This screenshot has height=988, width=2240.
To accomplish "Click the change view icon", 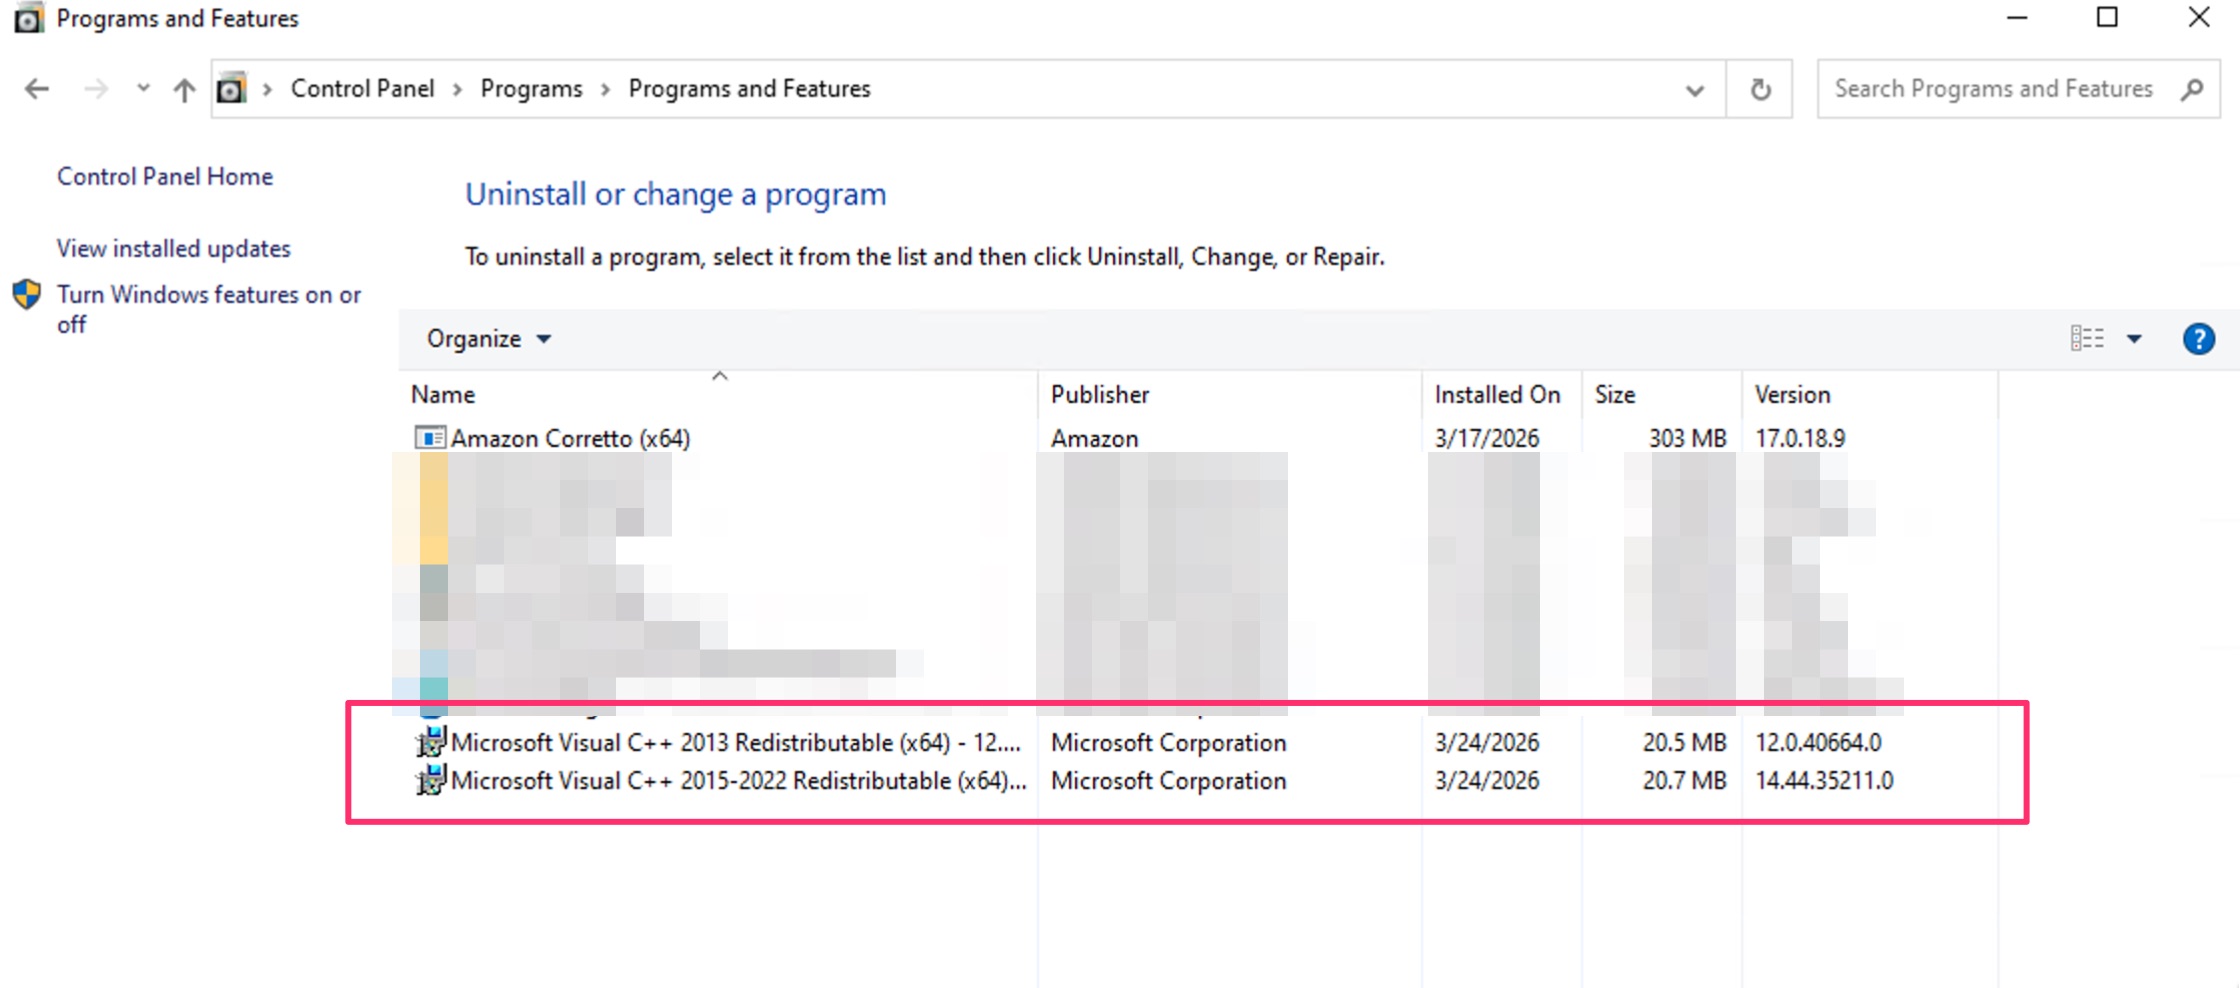I will tap(2087, 339).
